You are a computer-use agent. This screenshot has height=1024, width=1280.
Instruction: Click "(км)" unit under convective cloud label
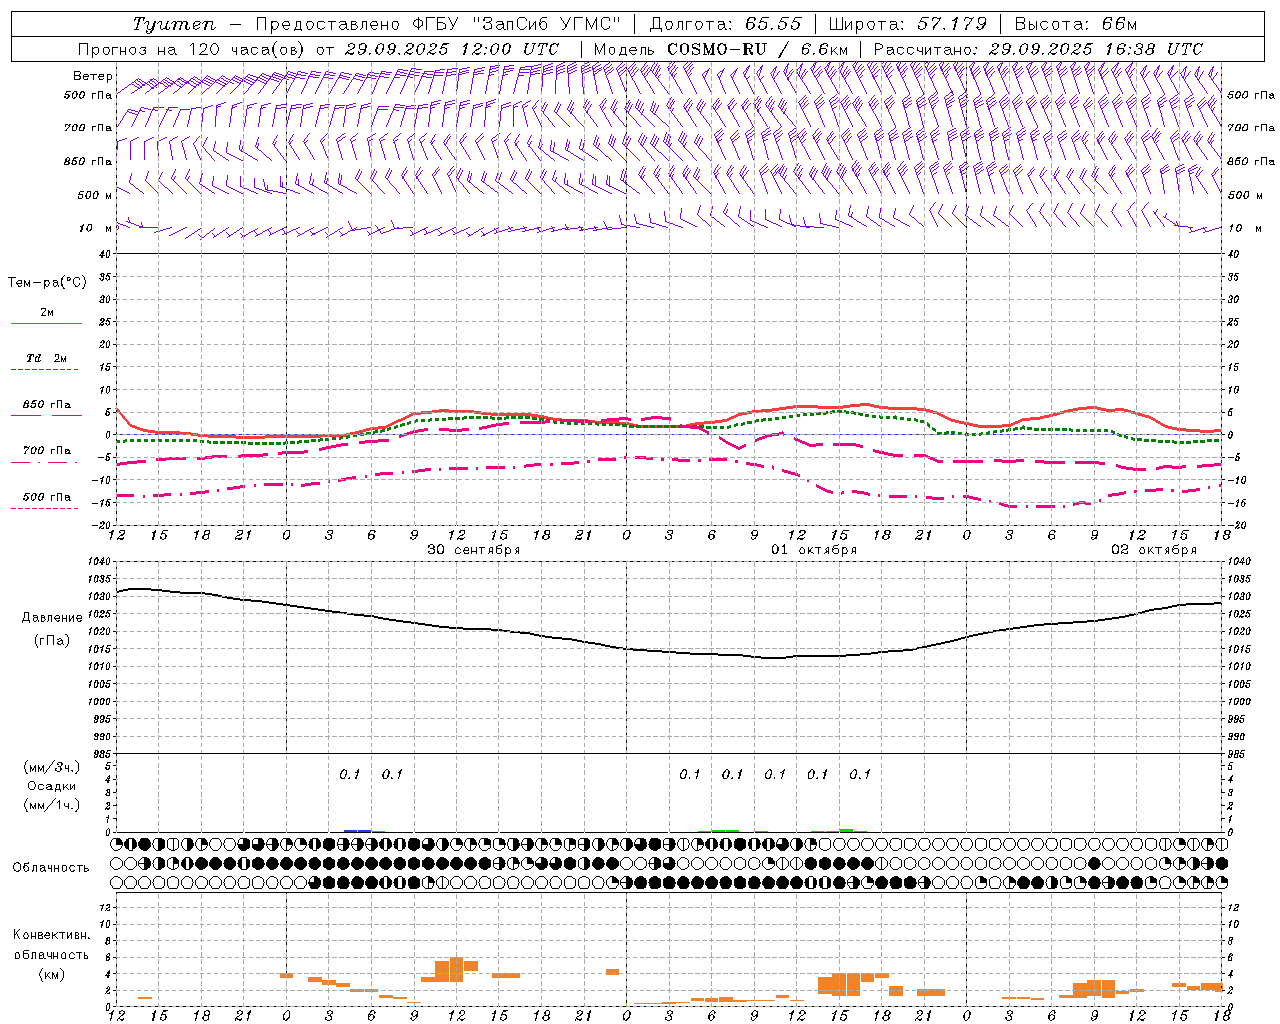coord(51,973)
